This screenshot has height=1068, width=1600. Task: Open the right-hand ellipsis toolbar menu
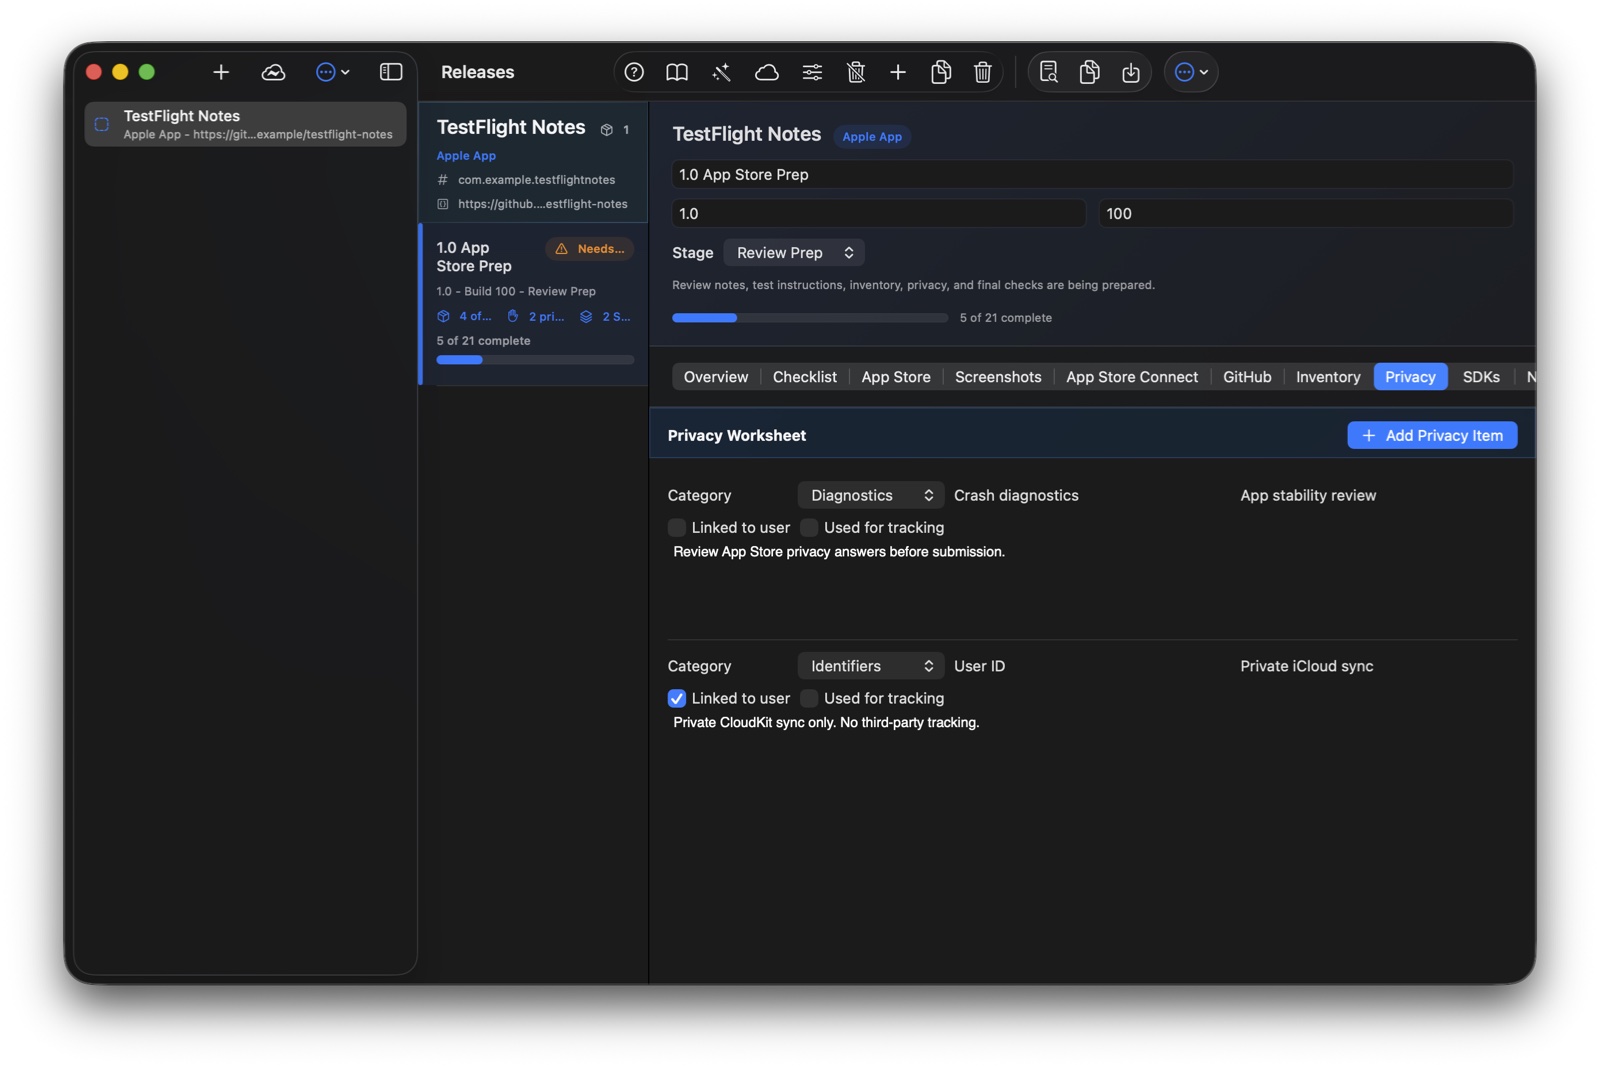coord(1191,72)
